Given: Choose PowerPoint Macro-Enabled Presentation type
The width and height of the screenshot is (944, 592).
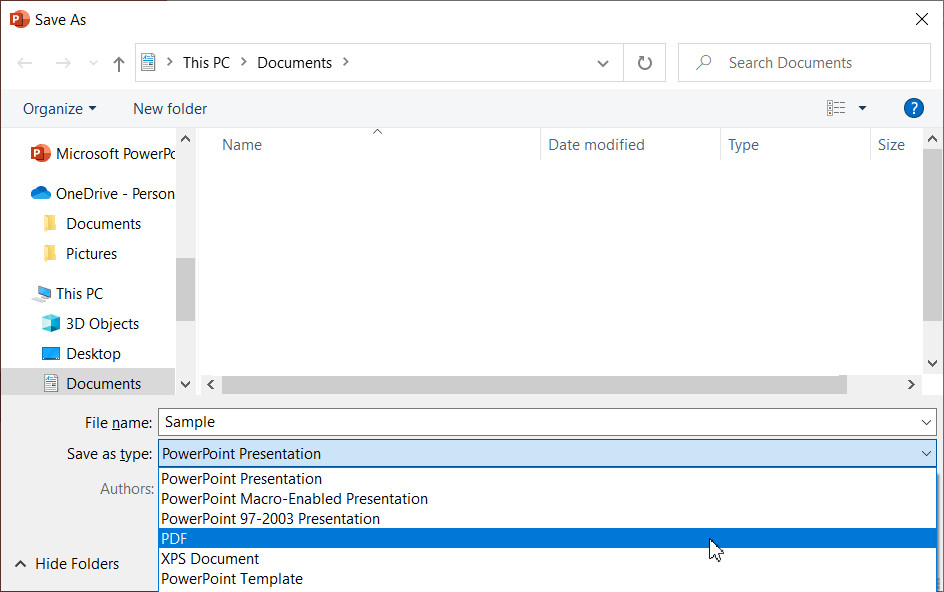Looking at the screenshot, I should tap(547, 499).
